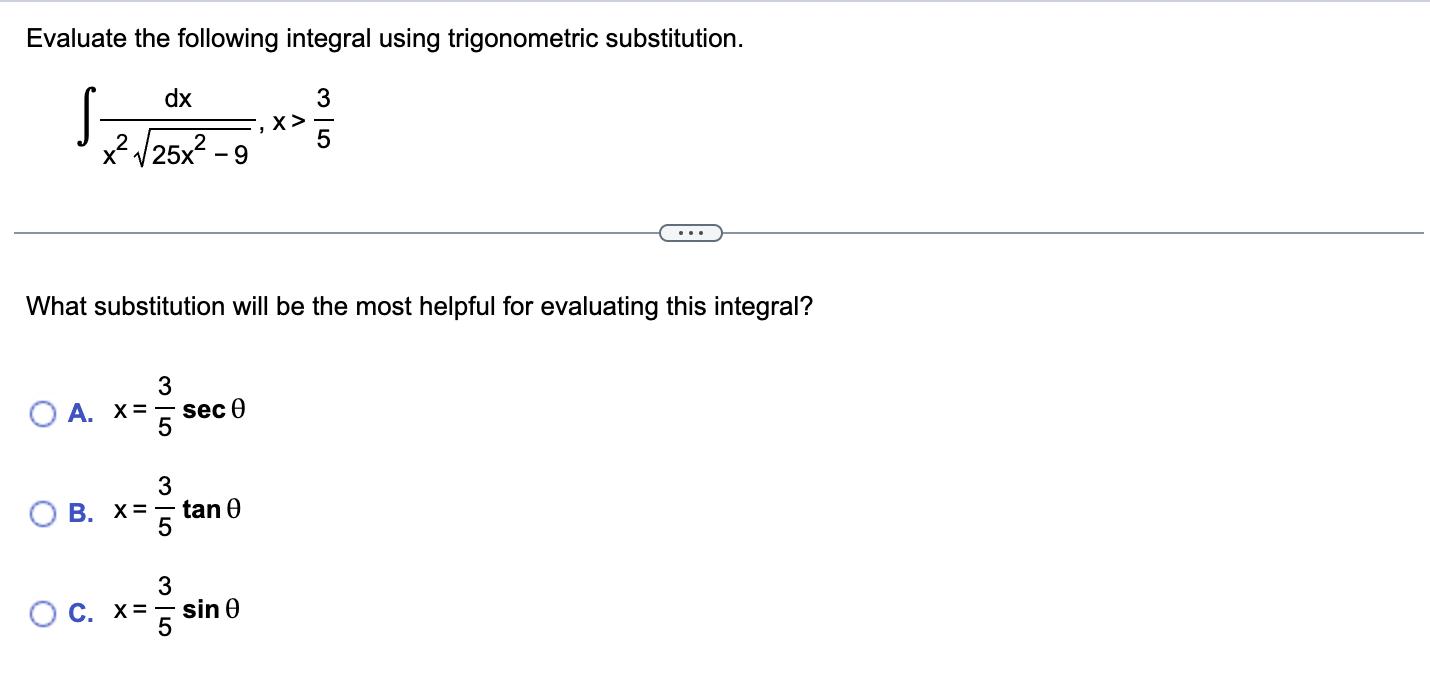Select the "tan θ" answer text
The width and height of the screenshot is (1430, 686).
pos(212,510)
